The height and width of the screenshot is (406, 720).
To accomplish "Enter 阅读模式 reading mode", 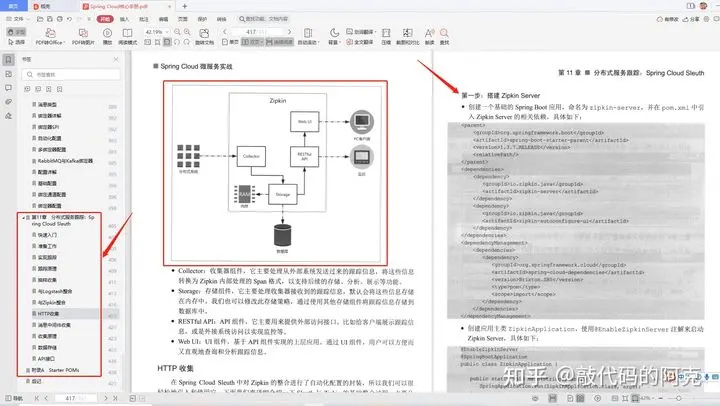I will [x=127, y=36].
